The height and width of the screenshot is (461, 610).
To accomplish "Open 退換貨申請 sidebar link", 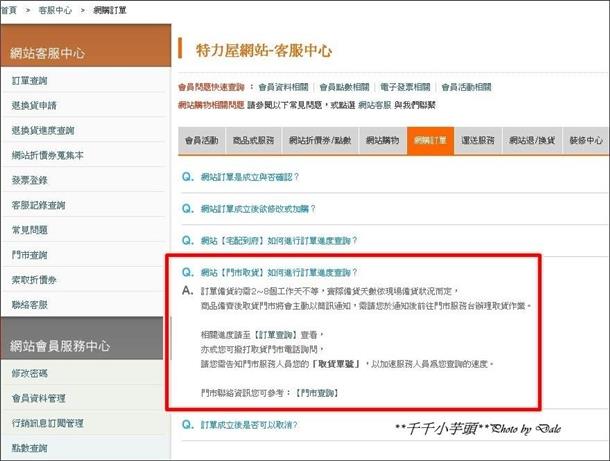I will click(x=34, y=105).
